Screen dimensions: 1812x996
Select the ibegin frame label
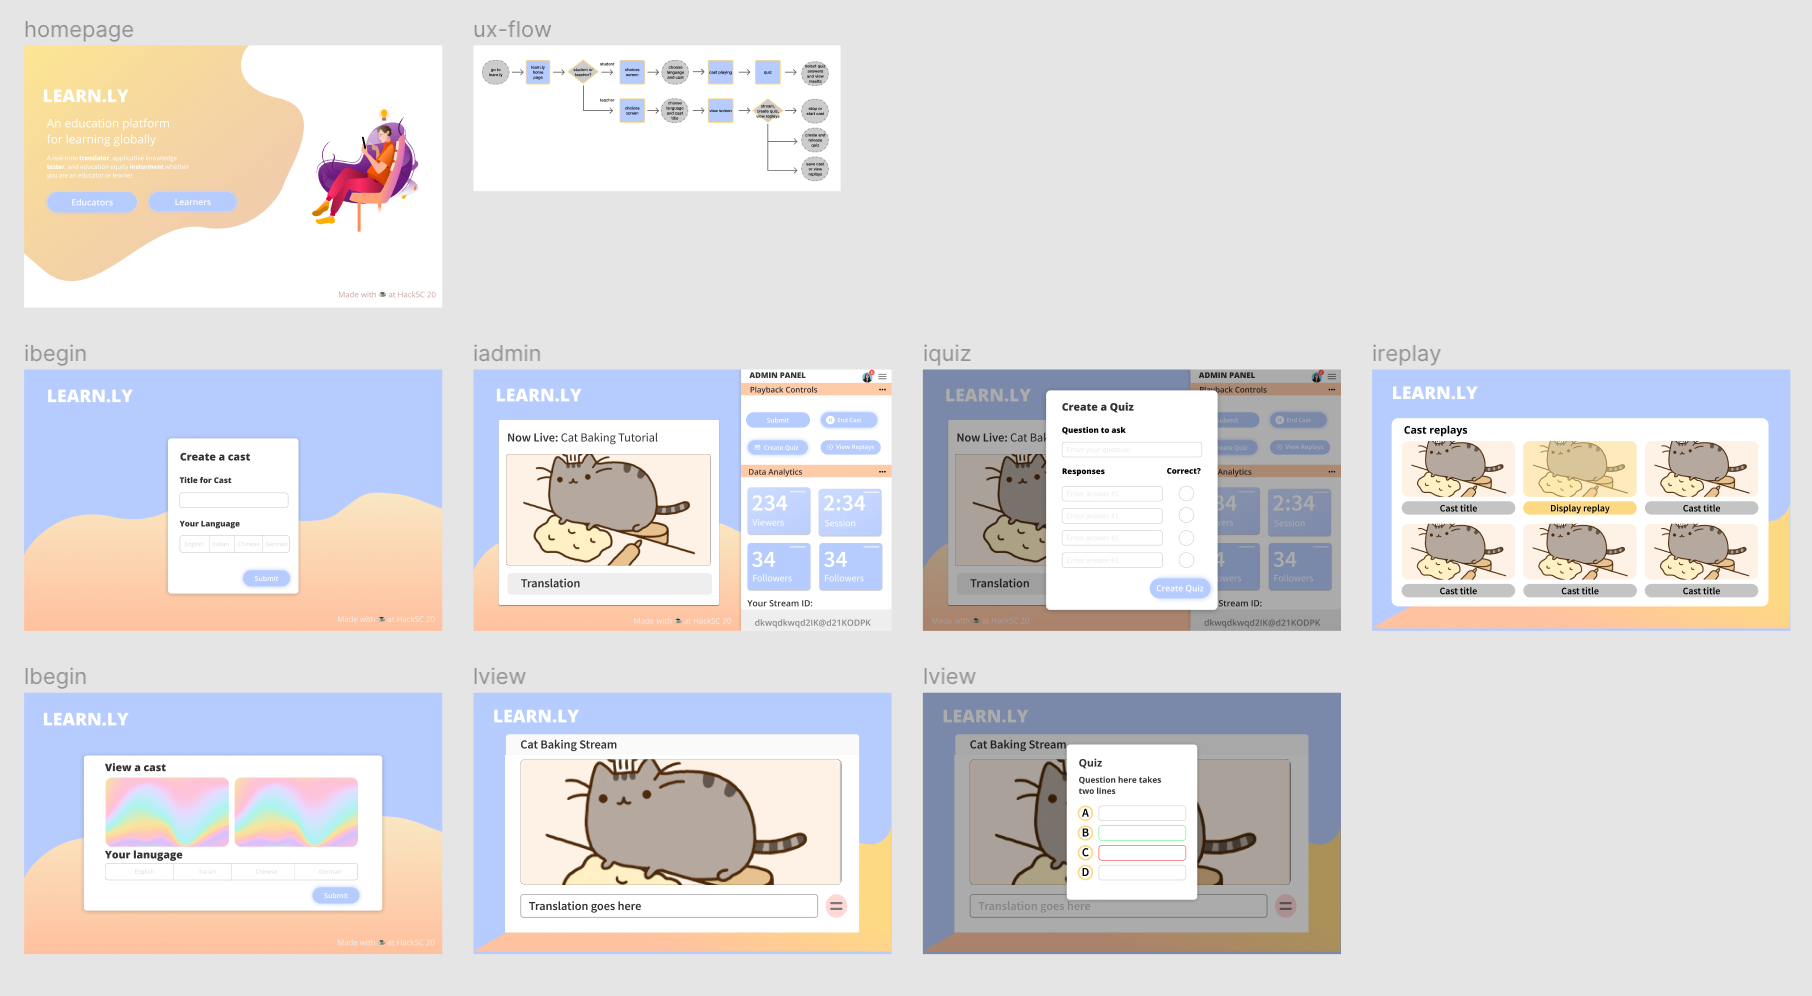click(x=55, y=354)
